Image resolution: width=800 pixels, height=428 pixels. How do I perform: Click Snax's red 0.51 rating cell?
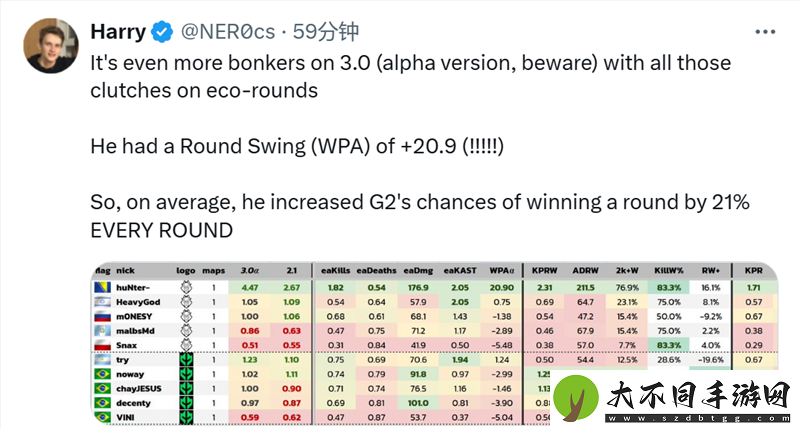coord(249,345)
